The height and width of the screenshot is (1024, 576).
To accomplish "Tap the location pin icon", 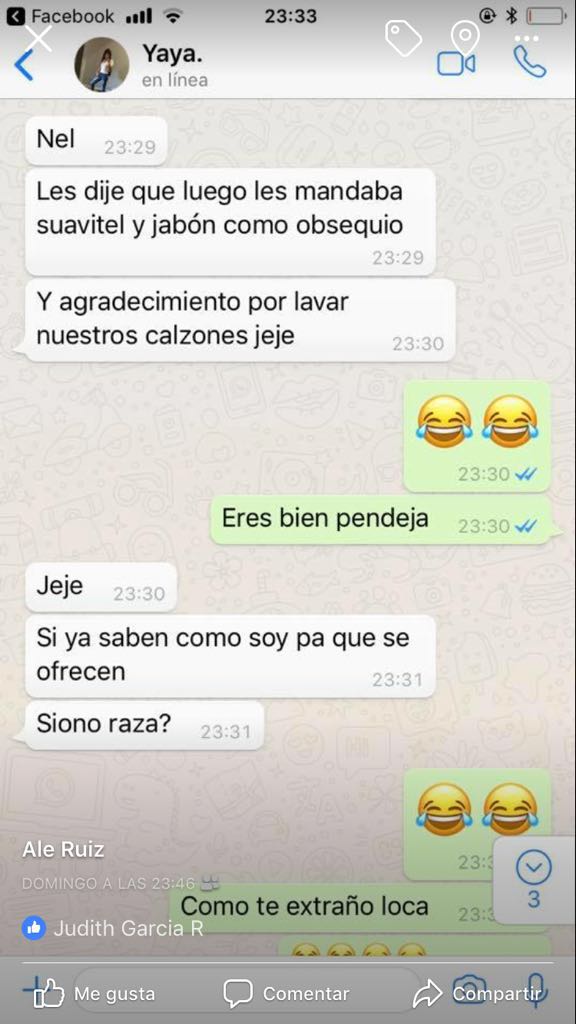I will click(x=465, y=38).
